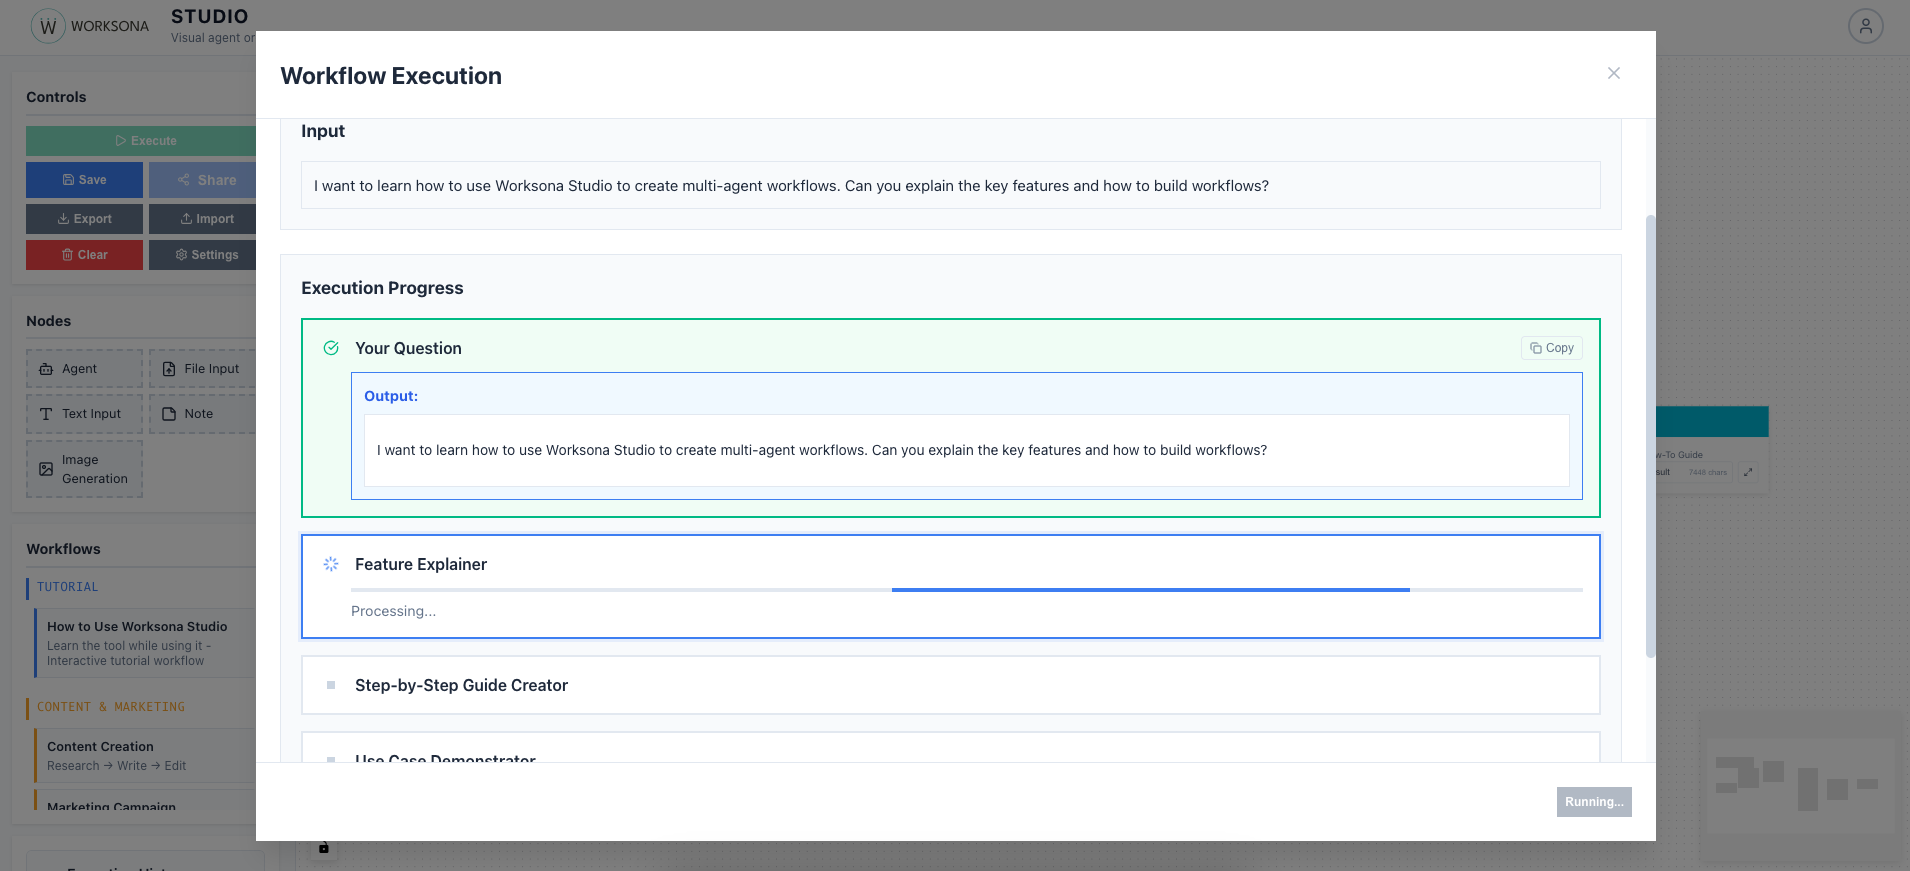Image resolution: width=1910 pixels, height=871 pixels.
Task: Select the TUTORIAL workflows category
Action: [x=68, y=587]
